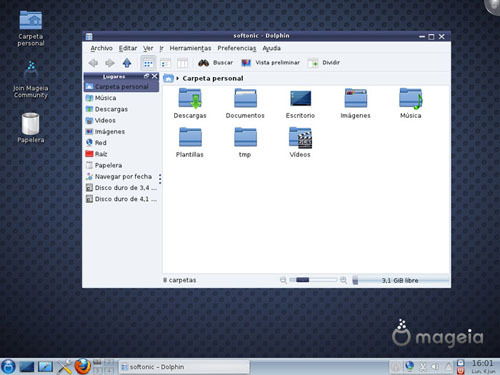Click the home folder icon in breadcrumb

(x=169, y=78)
